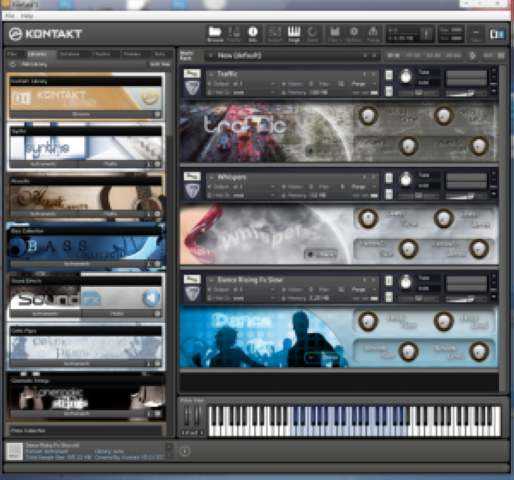Select rack page 17-32
Viewport: 514px width, 480px height.
tap(413, 55)
